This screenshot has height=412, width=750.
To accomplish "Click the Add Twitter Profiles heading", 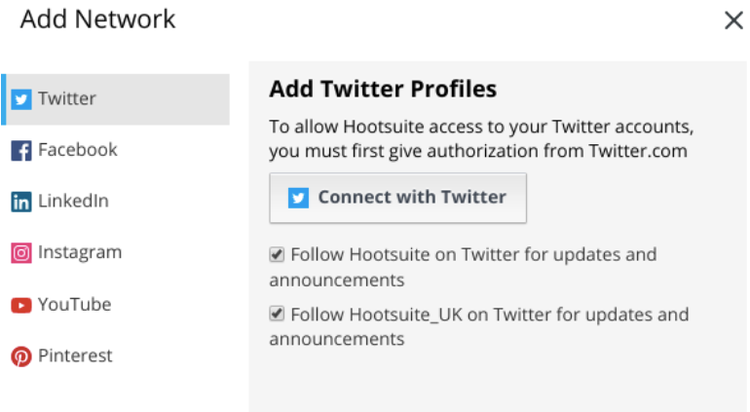I will 383,89.
